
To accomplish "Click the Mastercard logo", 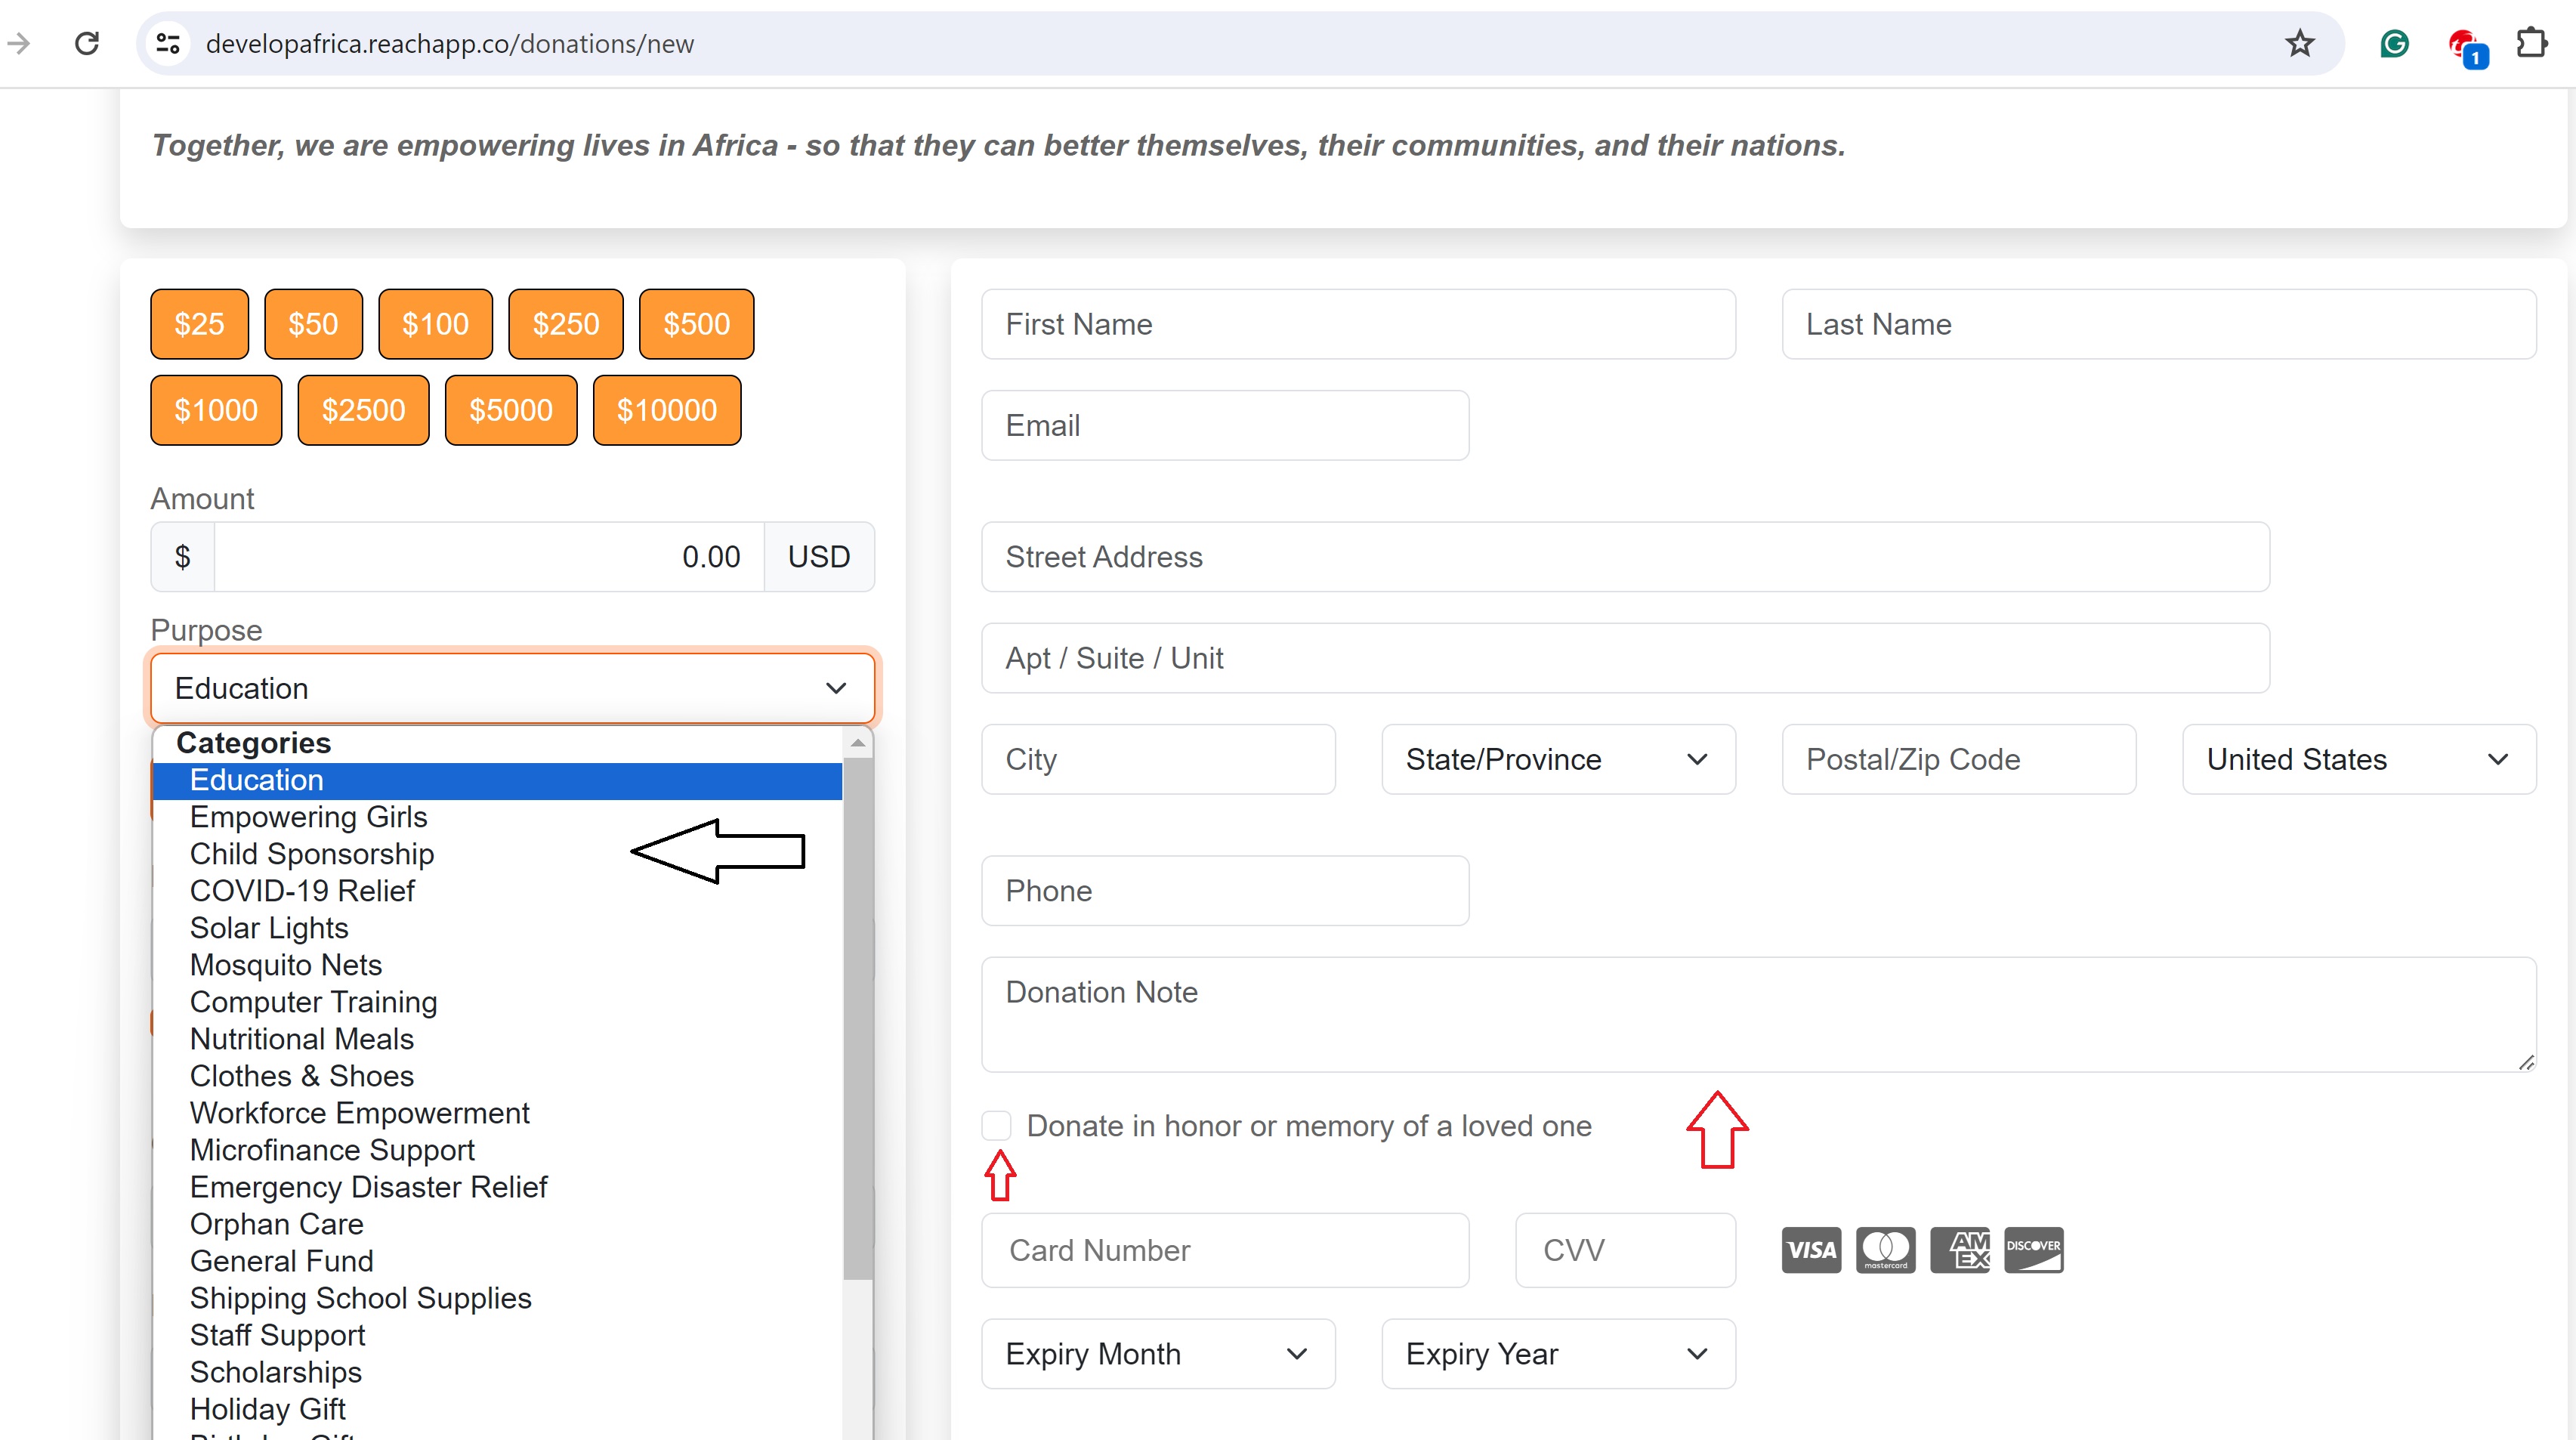I will click(1885, 1250).
